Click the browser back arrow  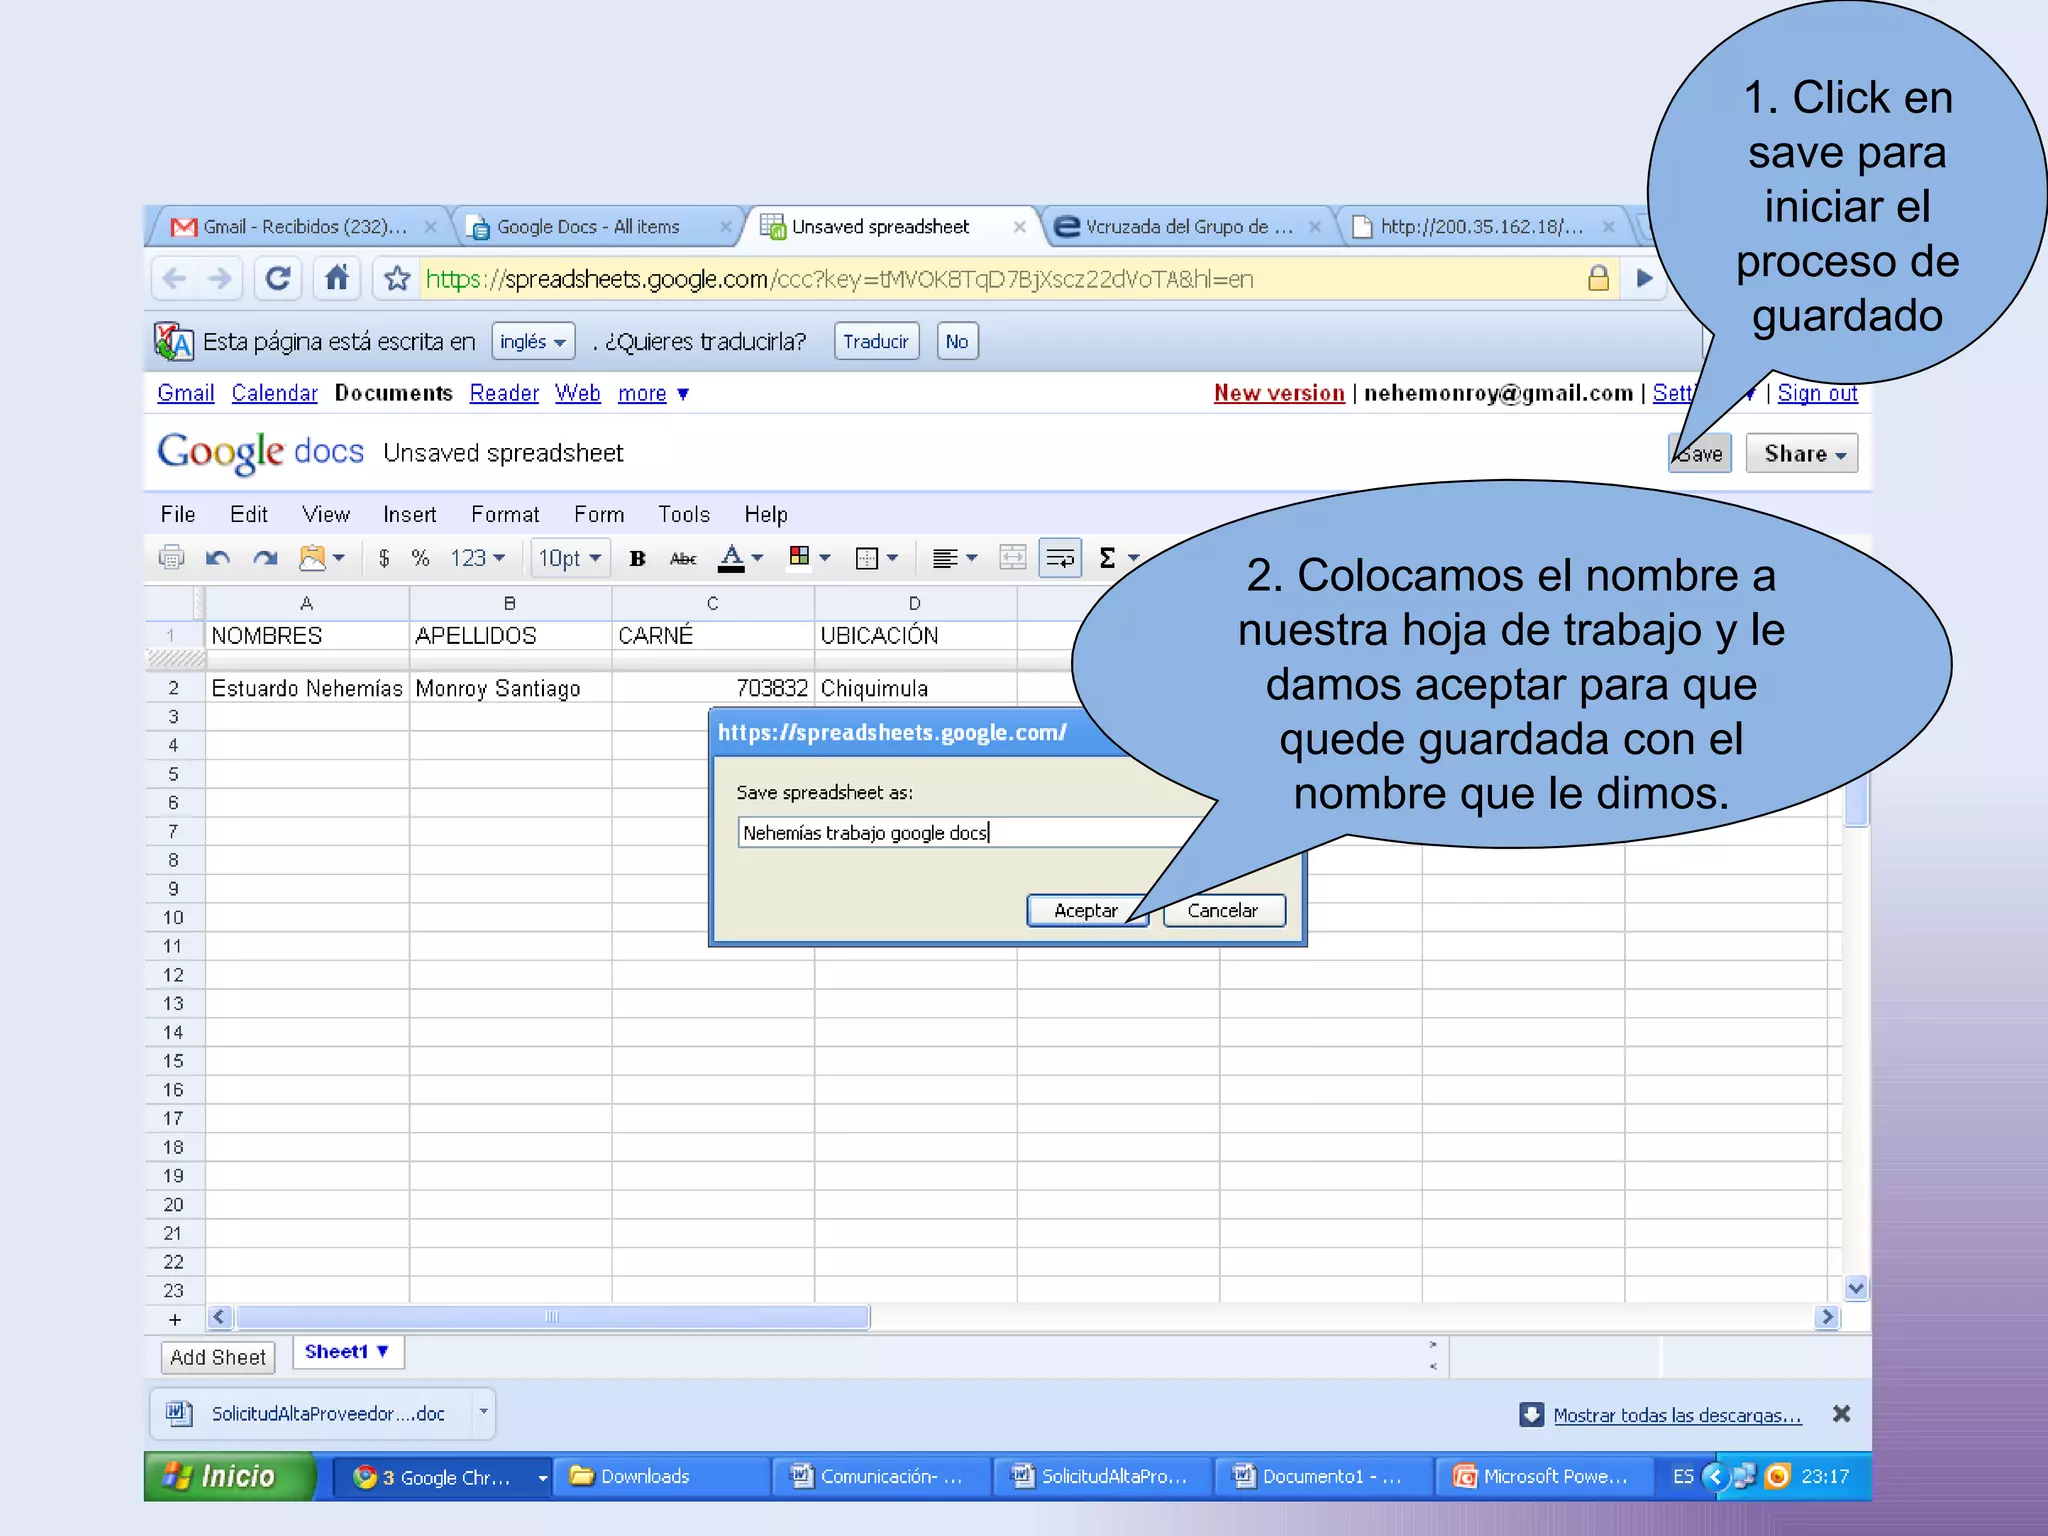pos(175,279)
